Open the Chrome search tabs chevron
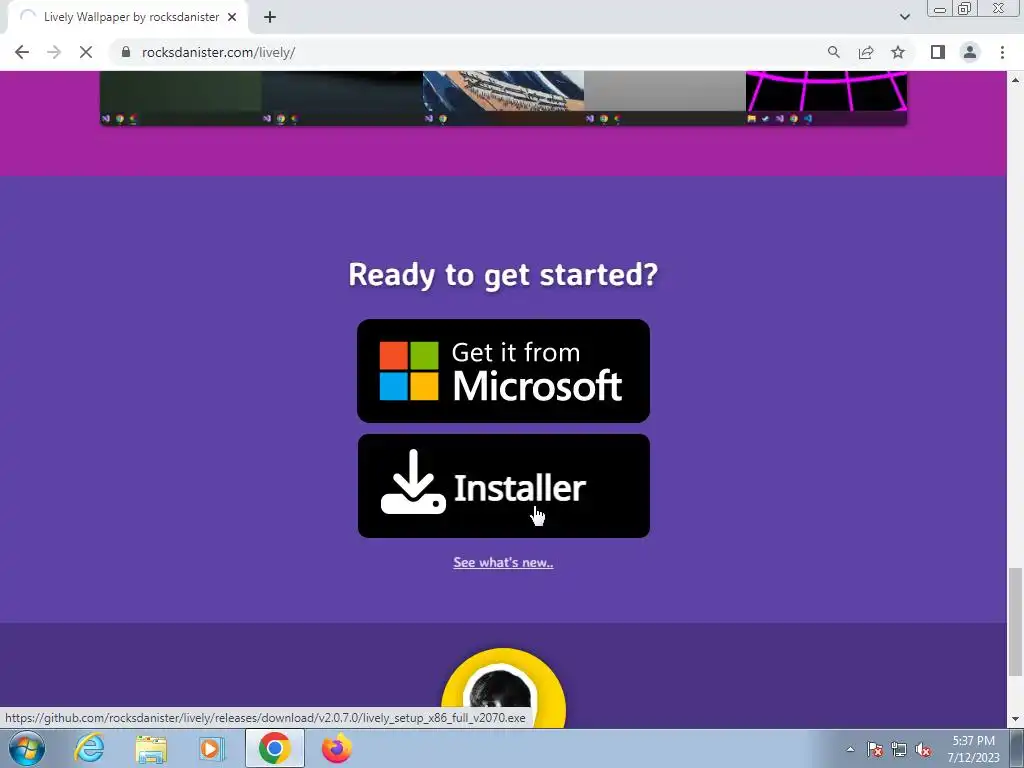 point(904,17)
